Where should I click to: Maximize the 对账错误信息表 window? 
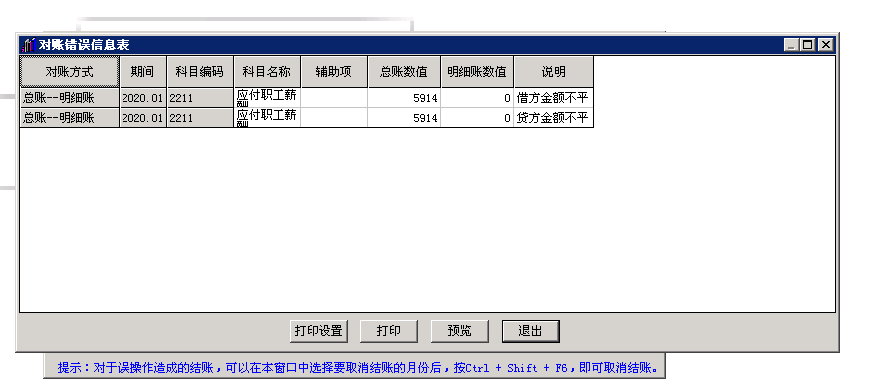coord(807,45)
